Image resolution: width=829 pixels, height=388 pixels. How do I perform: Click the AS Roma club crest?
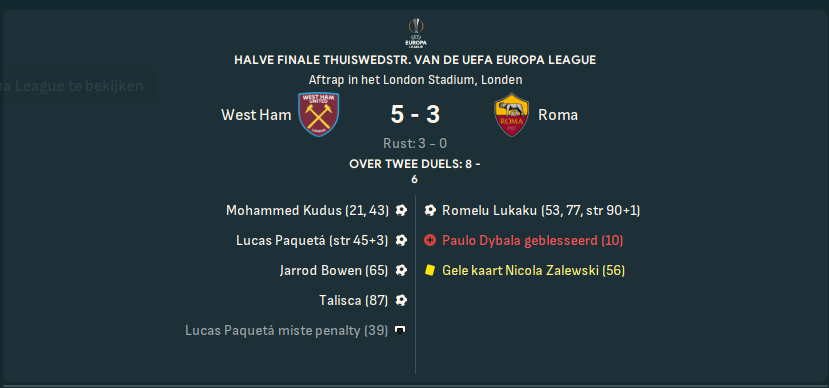(x=511, y=115)
